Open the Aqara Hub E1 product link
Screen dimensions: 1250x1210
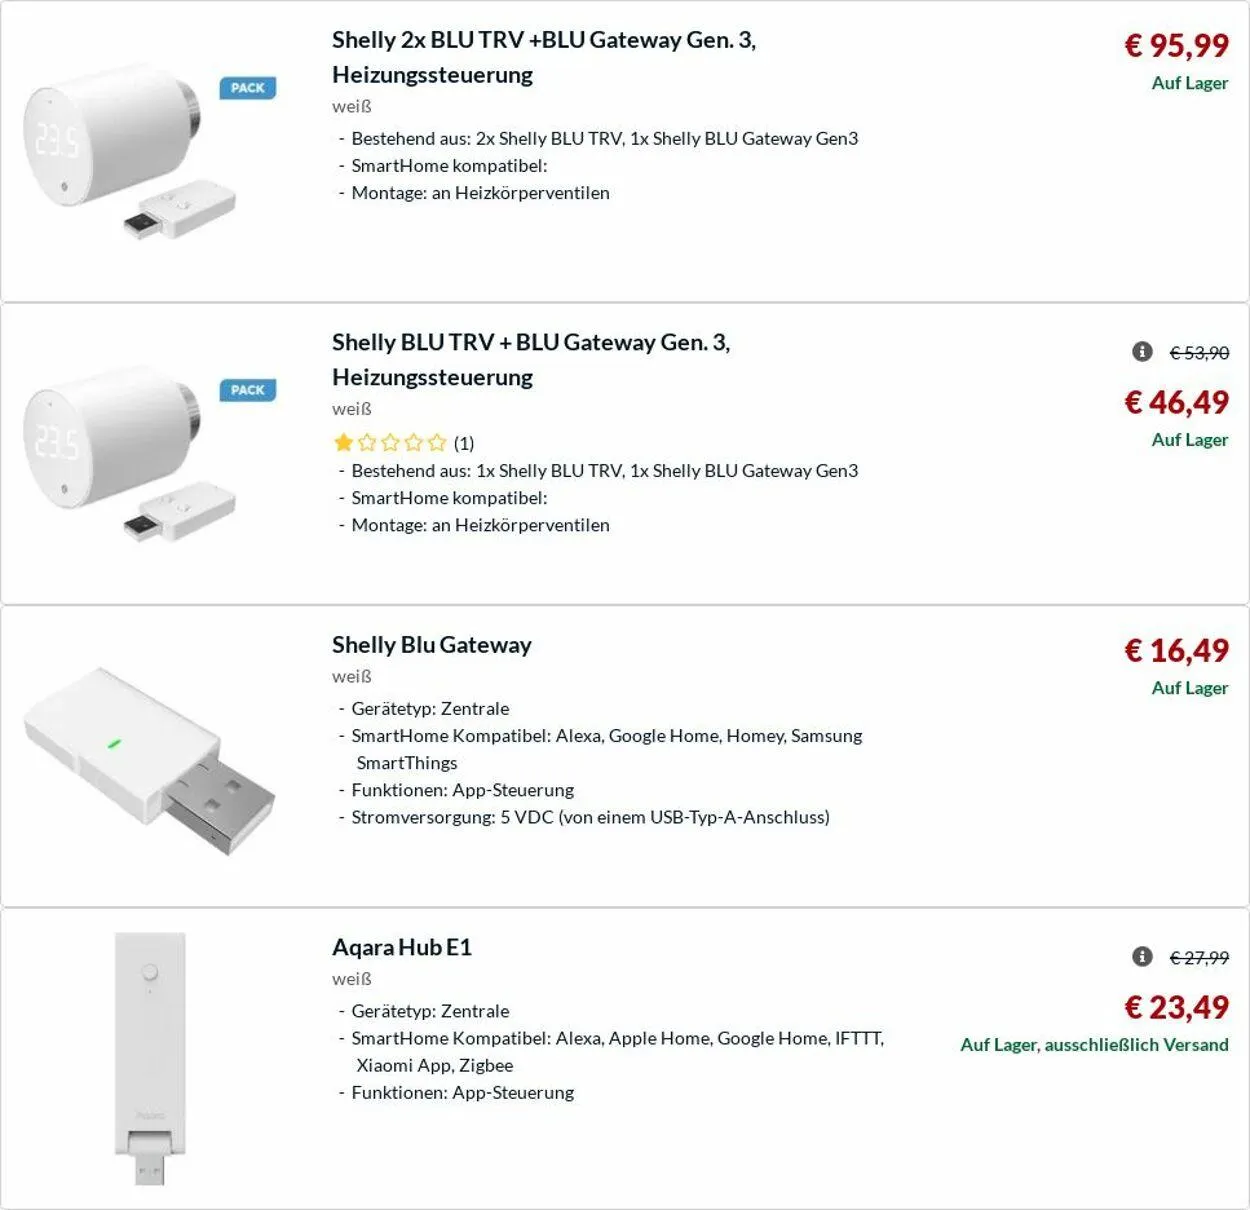point(401,947)
